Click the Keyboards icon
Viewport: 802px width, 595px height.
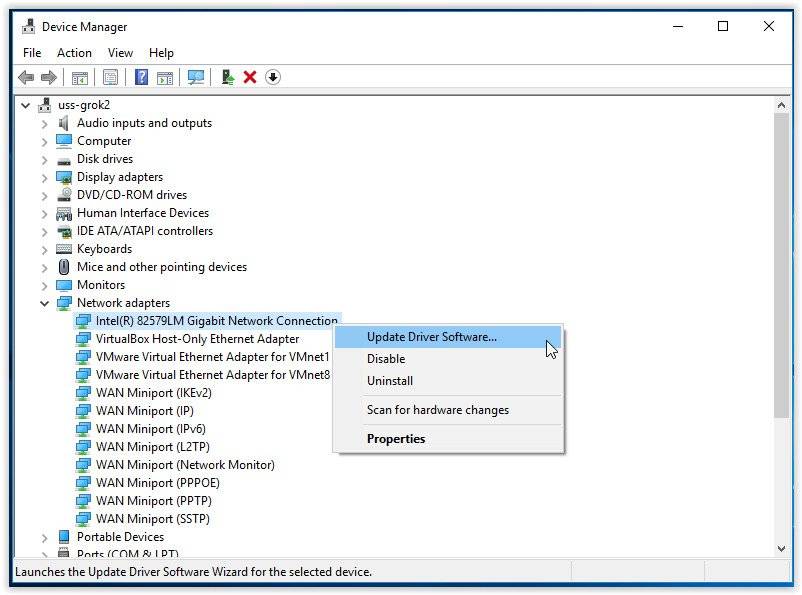(x=64, y=249)
